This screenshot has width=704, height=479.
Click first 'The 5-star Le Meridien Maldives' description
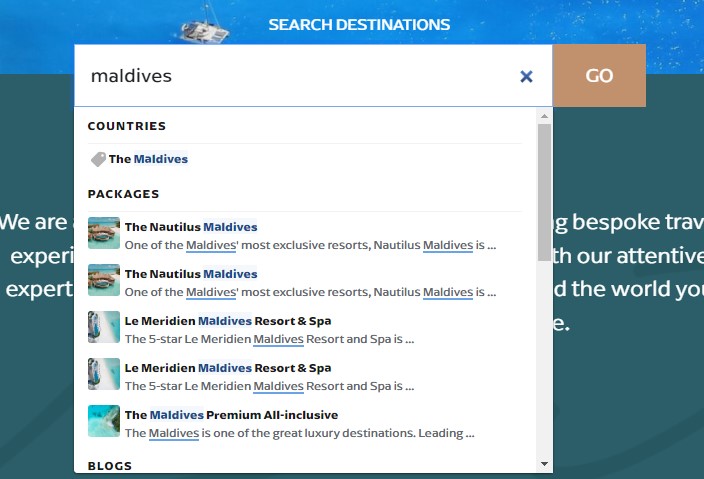tap(269, 339)
